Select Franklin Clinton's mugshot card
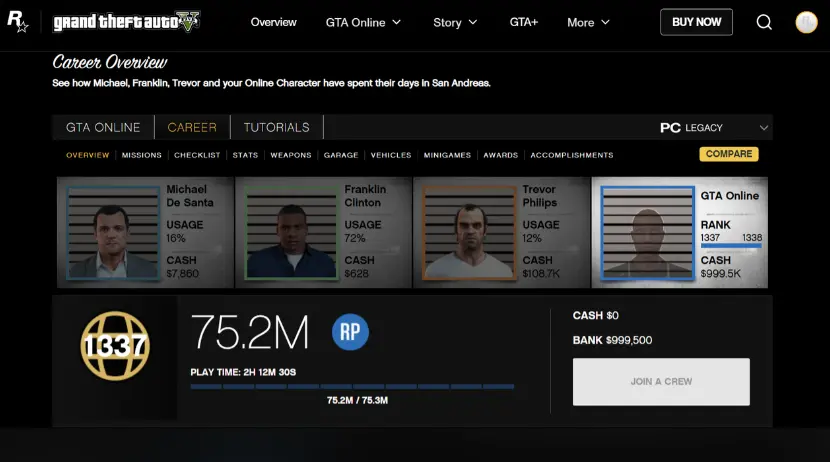Image resolution: width=830 pixels, height=462 pixels. [323, 233]
